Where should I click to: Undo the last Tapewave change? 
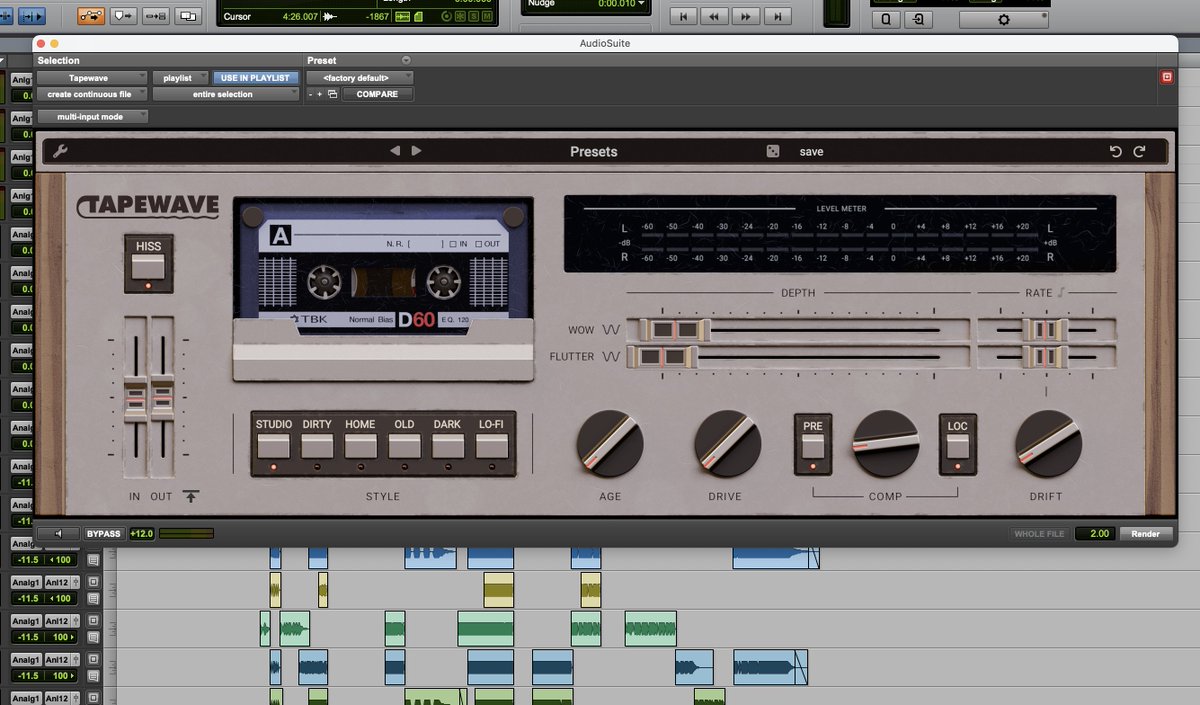click(x=1116, y=152)
